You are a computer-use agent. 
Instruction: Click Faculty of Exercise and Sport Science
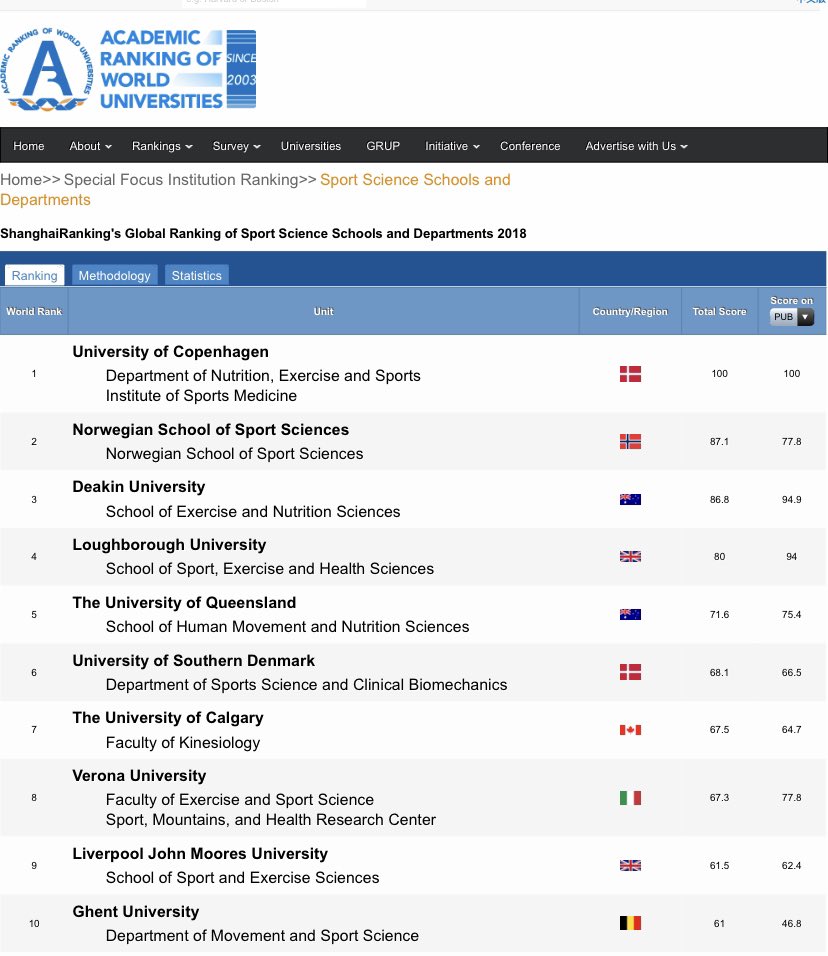pos(240,799)
